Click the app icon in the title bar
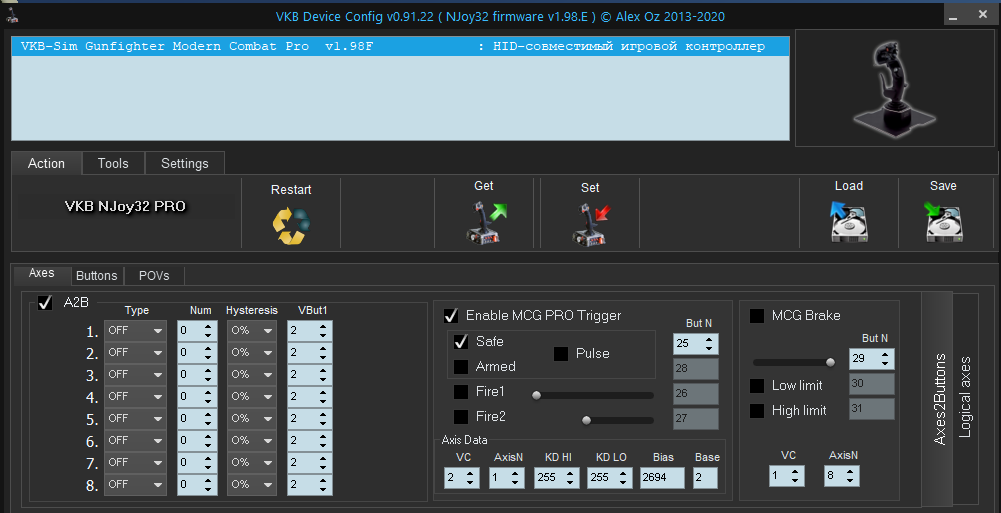 pyautogui.click(x=11, y=15)
